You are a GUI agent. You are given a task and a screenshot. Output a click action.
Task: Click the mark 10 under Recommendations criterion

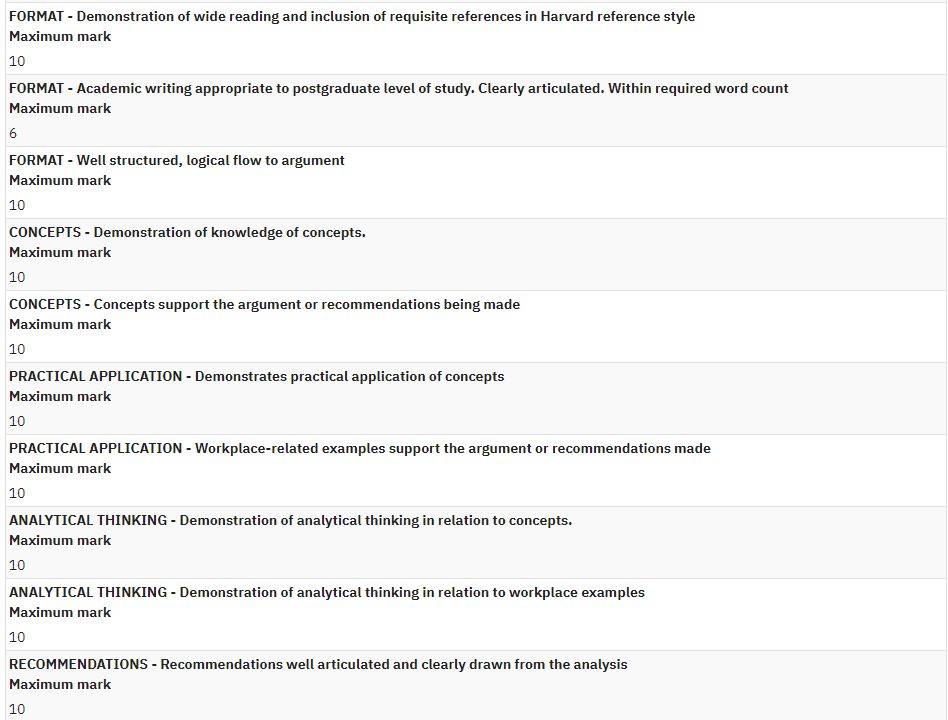[x=17, y=709]
